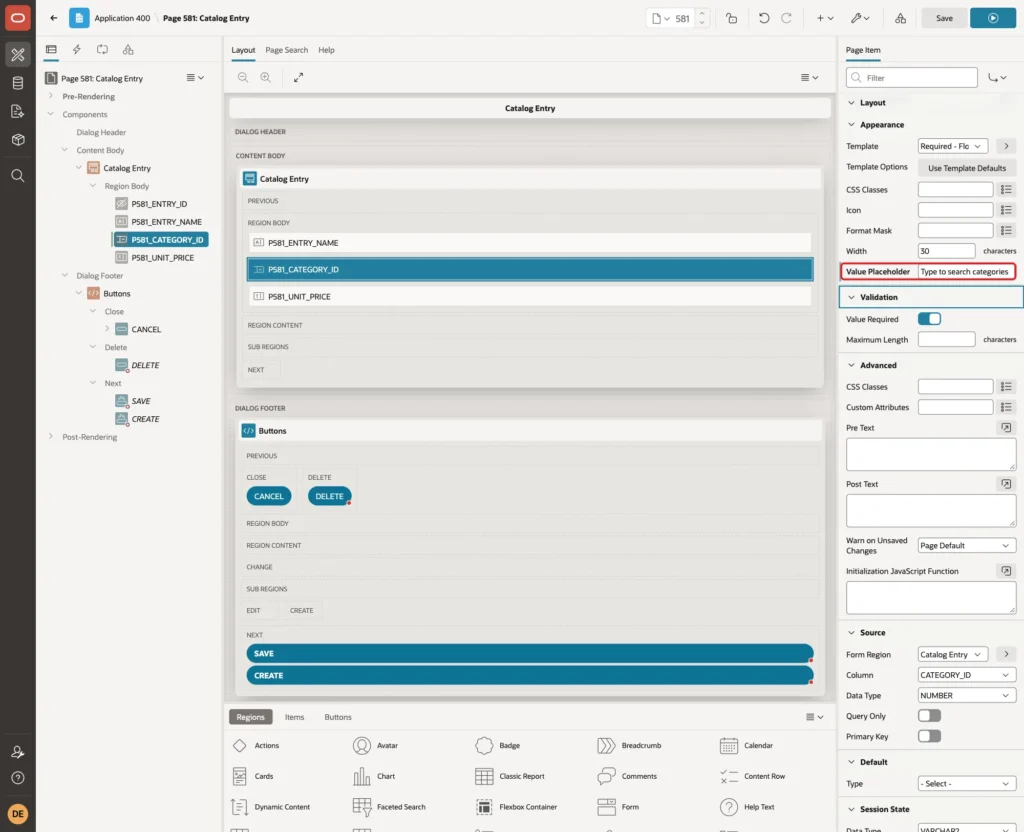Collapse the Validation section

852,297
